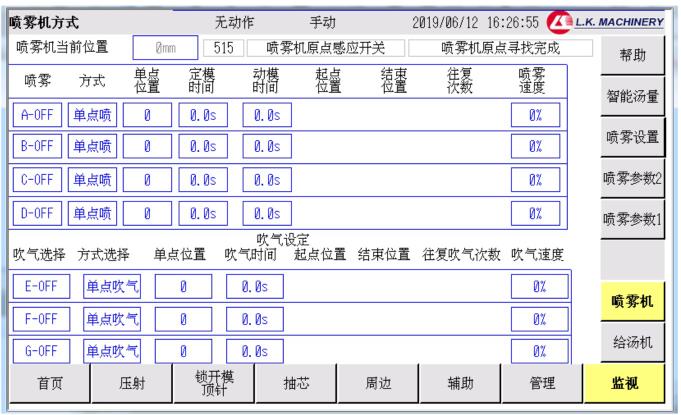Edit row D fixed mold time field
The width and height of the screenshot is (681, 415).
coord(203,213)
